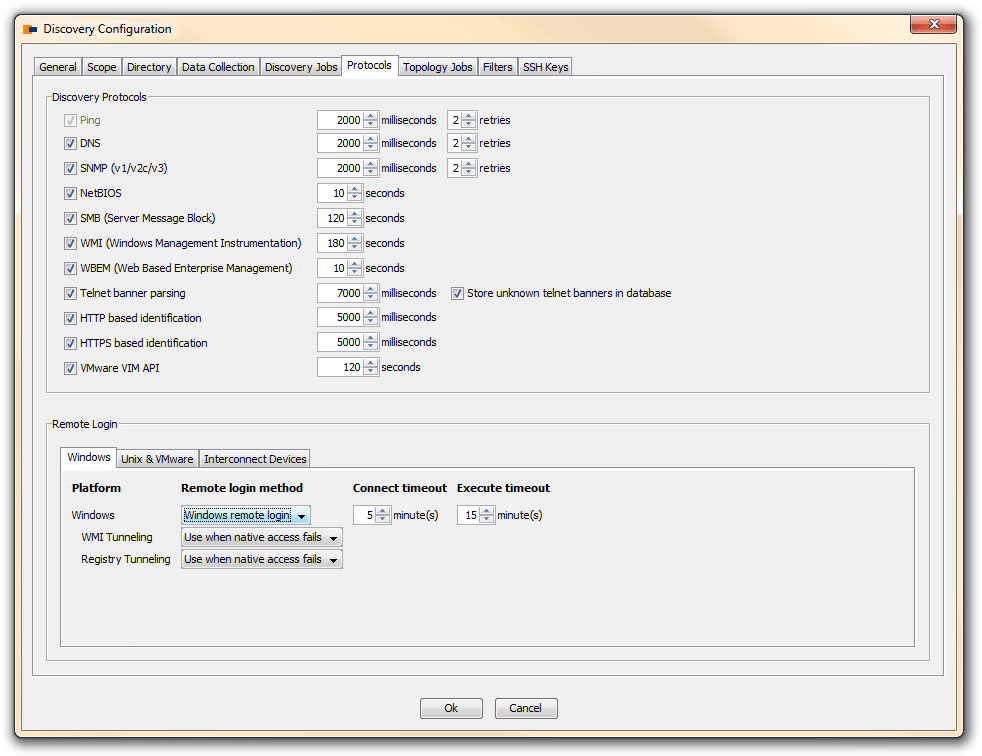Uncheck SNMP (v1/v2c/v3) protocol

pos(70,168)
